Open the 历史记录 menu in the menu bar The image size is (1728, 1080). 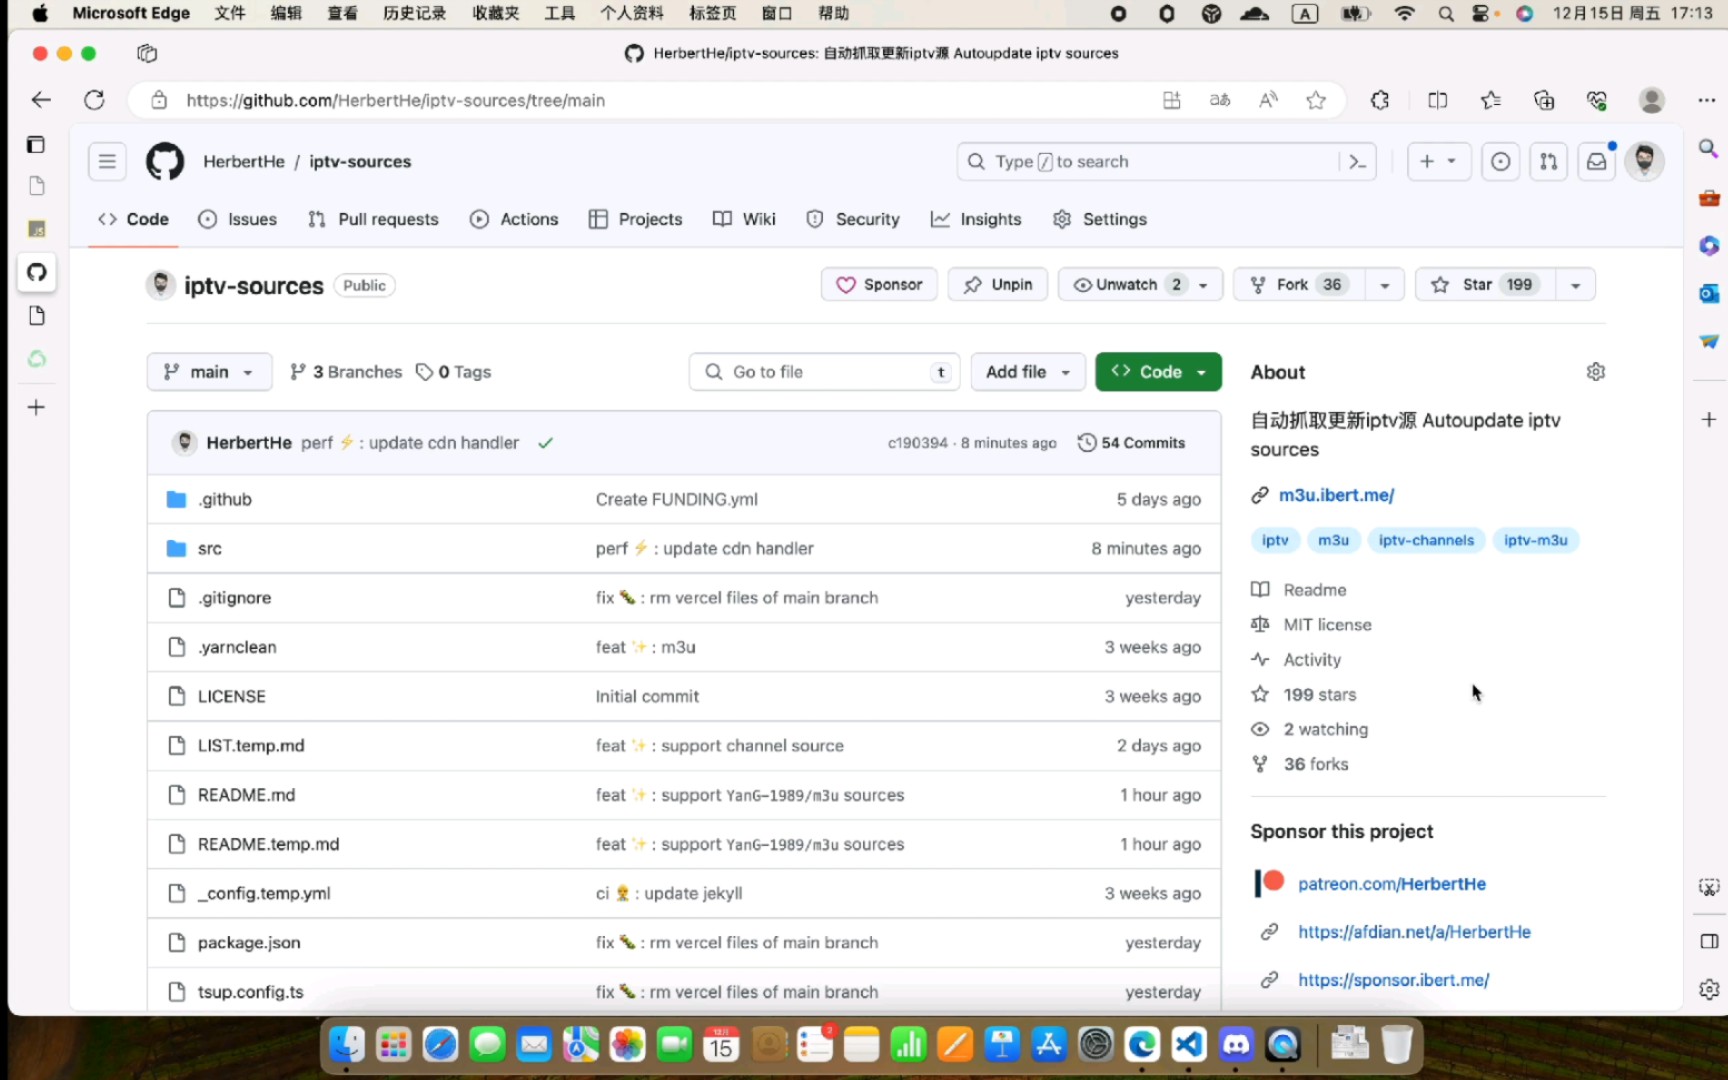(415, 13)
